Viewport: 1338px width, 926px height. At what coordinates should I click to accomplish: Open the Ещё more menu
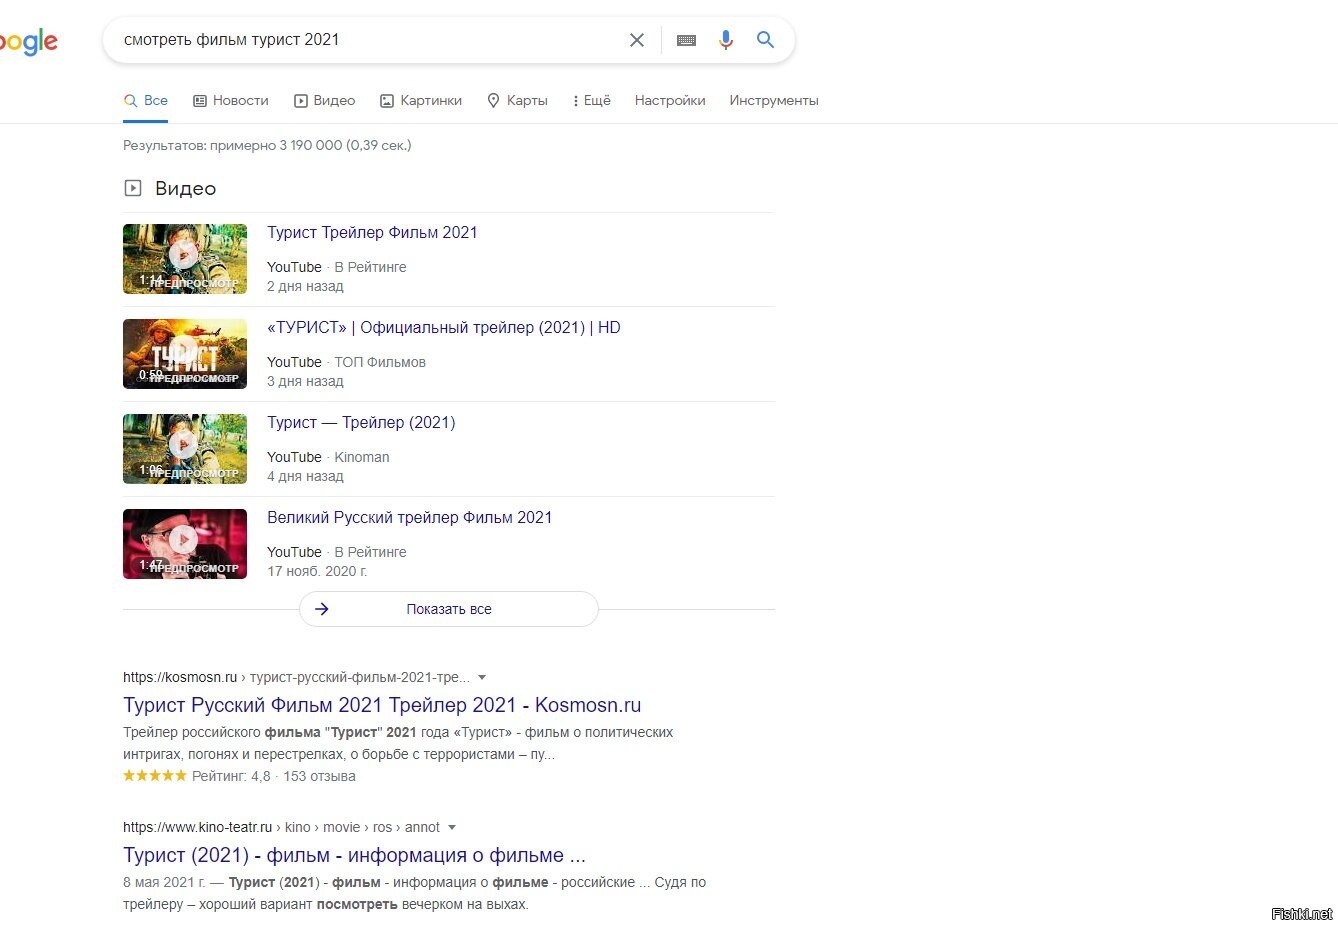pos(591,100)
